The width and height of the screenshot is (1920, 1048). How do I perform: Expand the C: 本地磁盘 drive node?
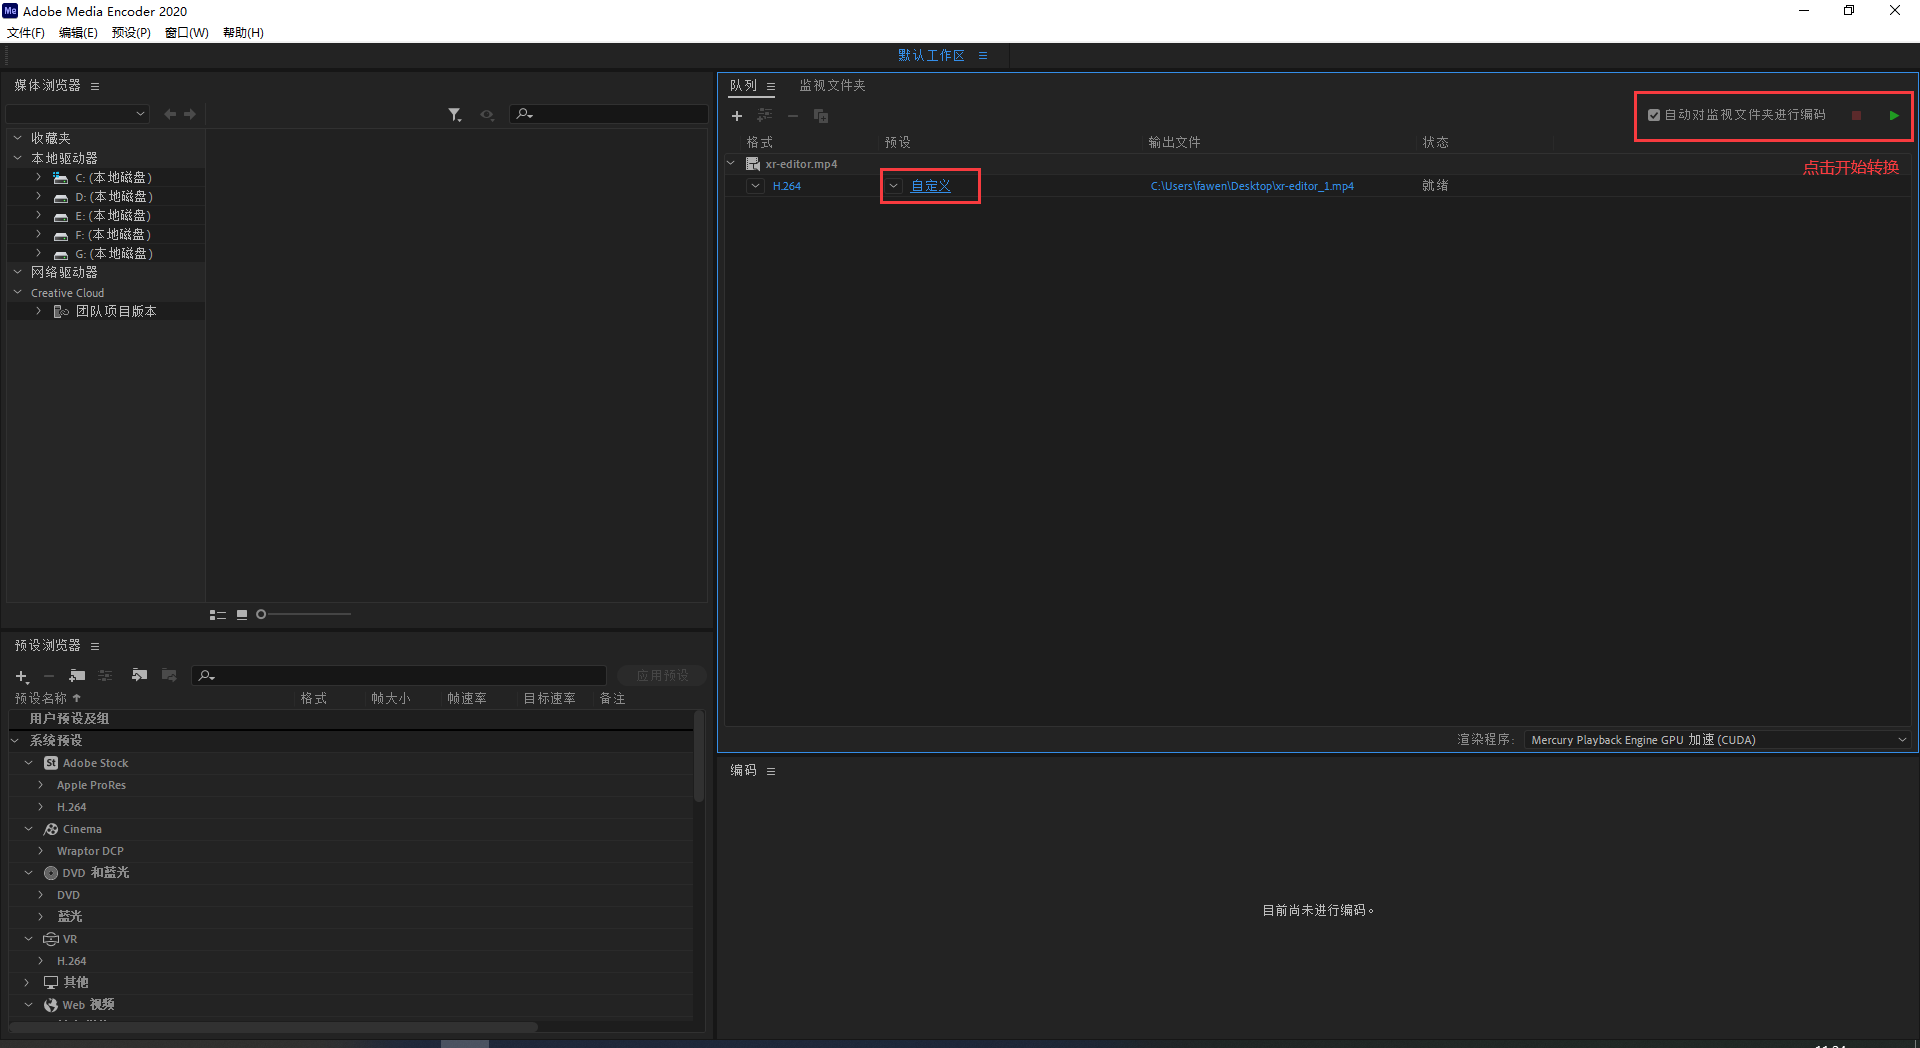click(x=39, y=177)
